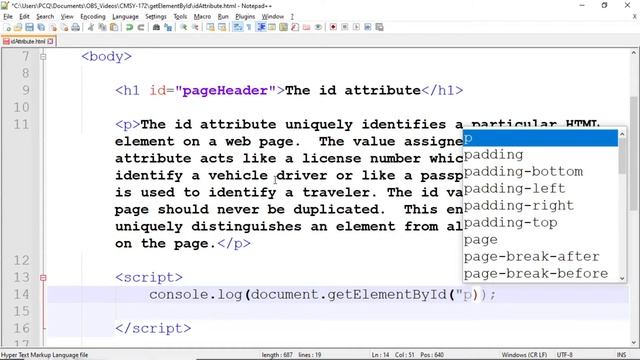Choose 'page-break-after' in autocomplete popup
This screenshot has height=360, width=640.
pyautogui.click(x=540, y=257)
